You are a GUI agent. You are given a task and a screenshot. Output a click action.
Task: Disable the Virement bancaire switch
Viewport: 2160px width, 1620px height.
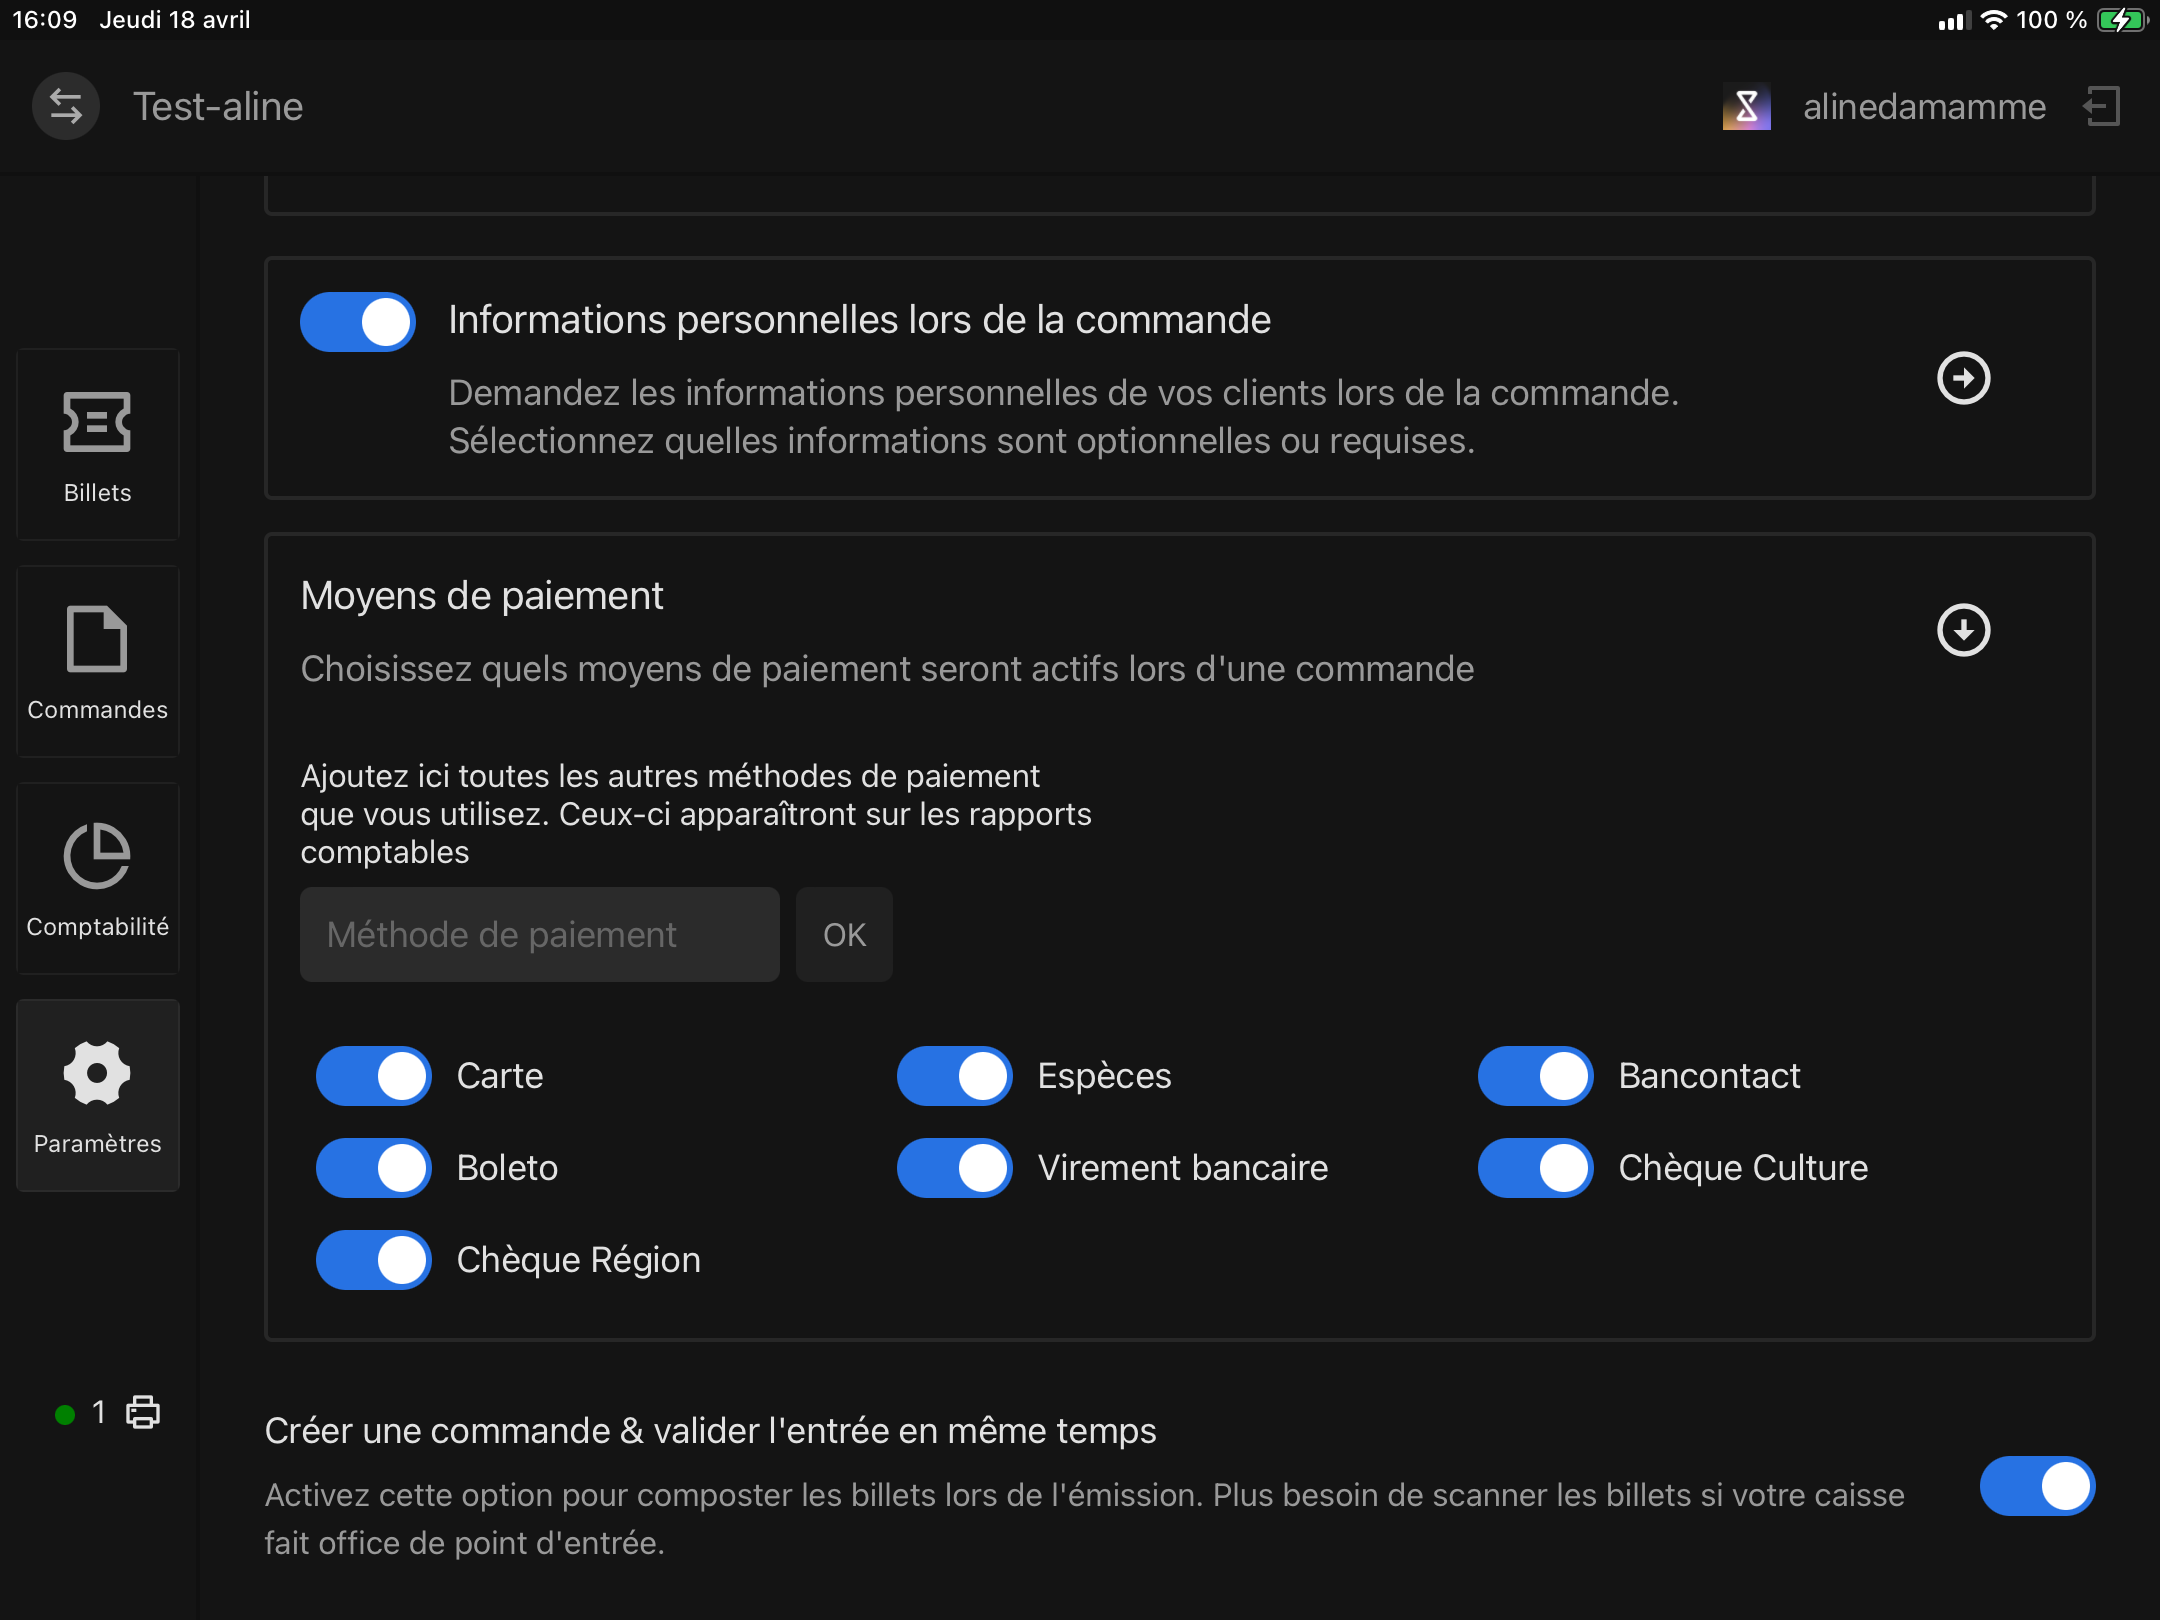click(x=955, y=1168)
